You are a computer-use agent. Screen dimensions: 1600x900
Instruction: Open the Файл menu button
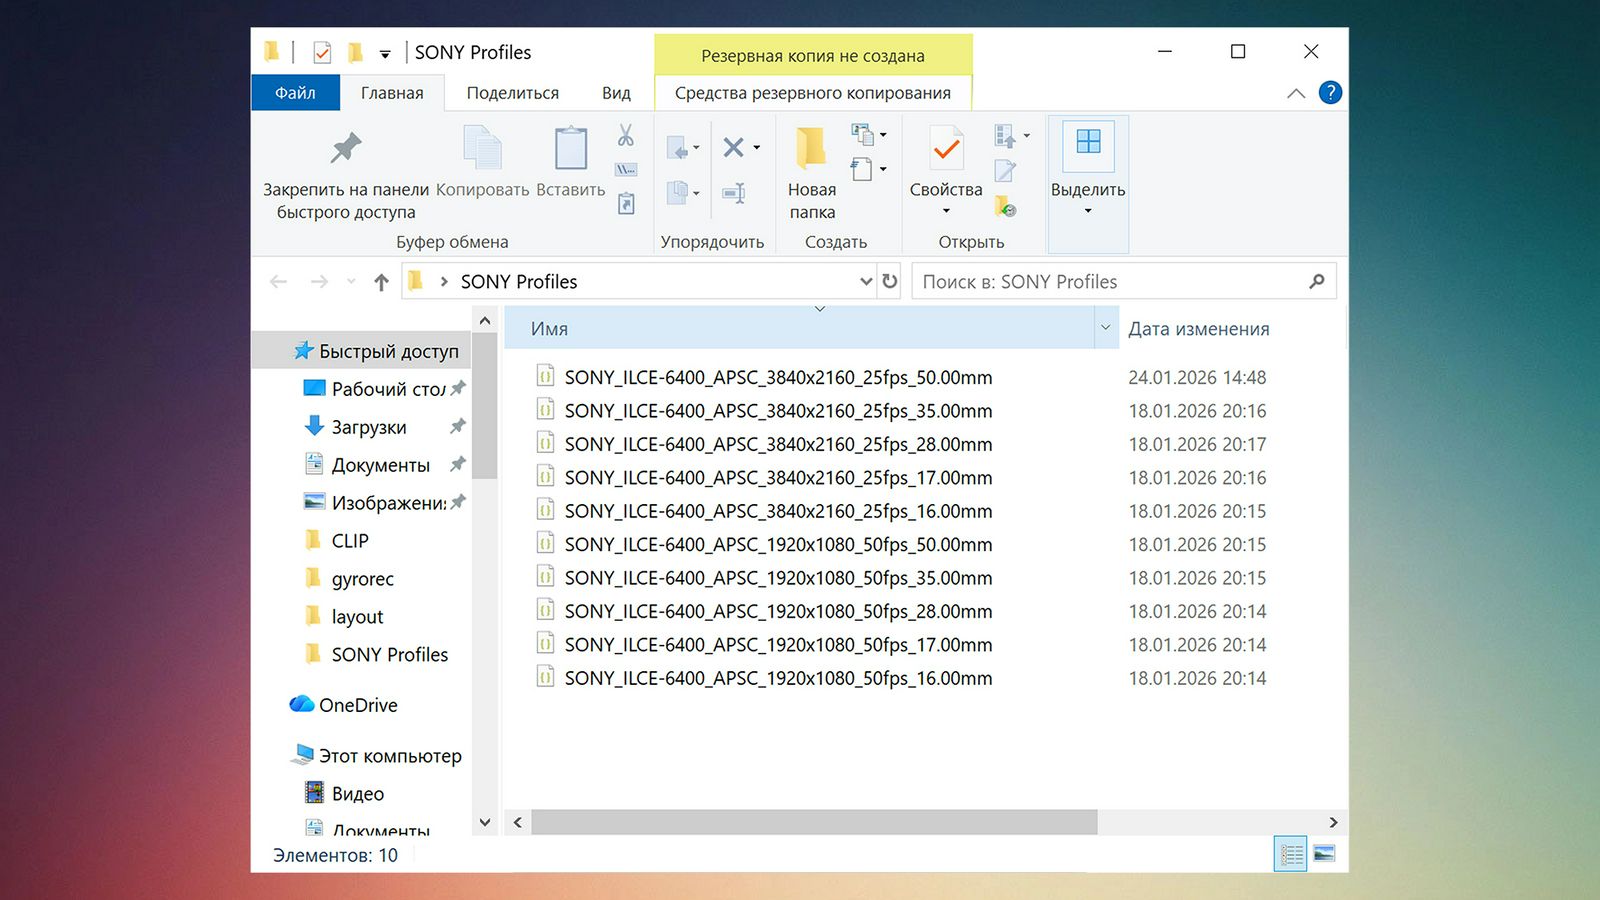(x=295, y=93)
